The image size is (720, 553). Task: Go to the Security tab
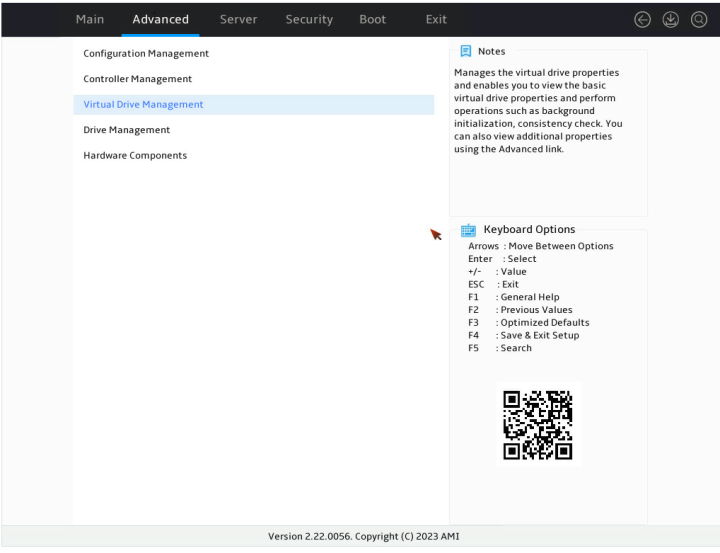click(x=309, y=19)
